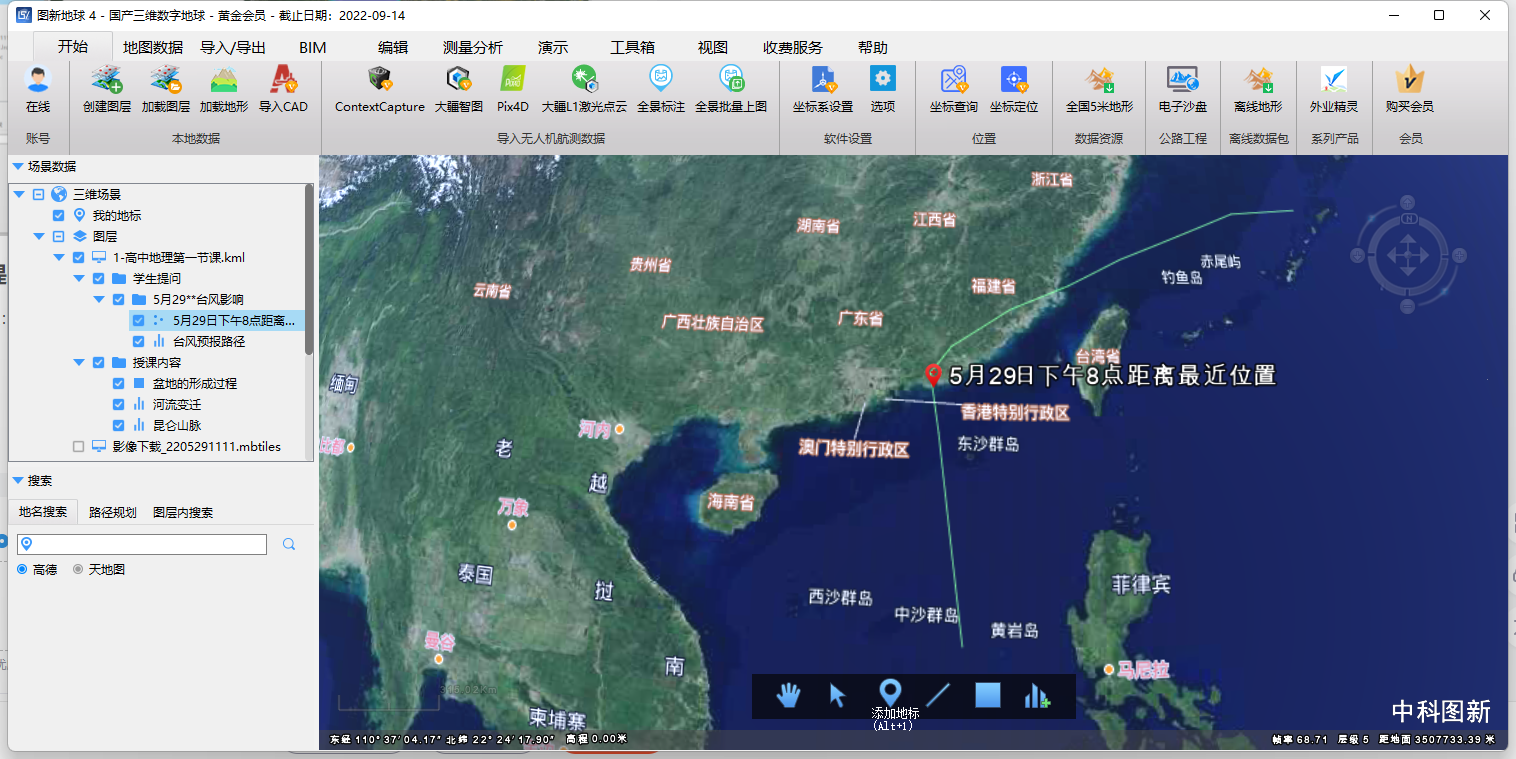The image size is (1516, 759).
Task: Open 收费服务 ribbon tab
Action: pyautogui.click(x=793, y=47)
